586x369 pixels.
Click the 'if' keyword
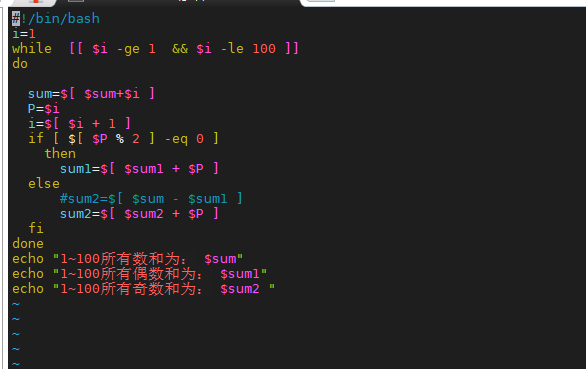(x=36, y=138)
